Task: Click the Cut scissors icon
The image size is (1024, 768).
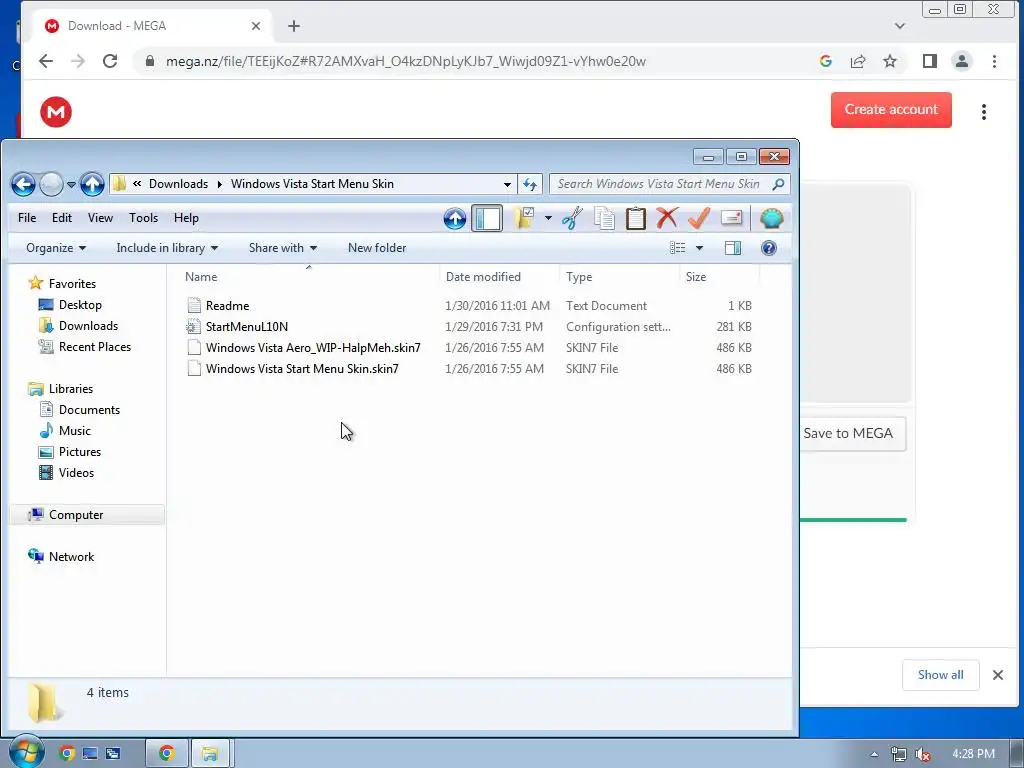Action: (x=572, y=218)
